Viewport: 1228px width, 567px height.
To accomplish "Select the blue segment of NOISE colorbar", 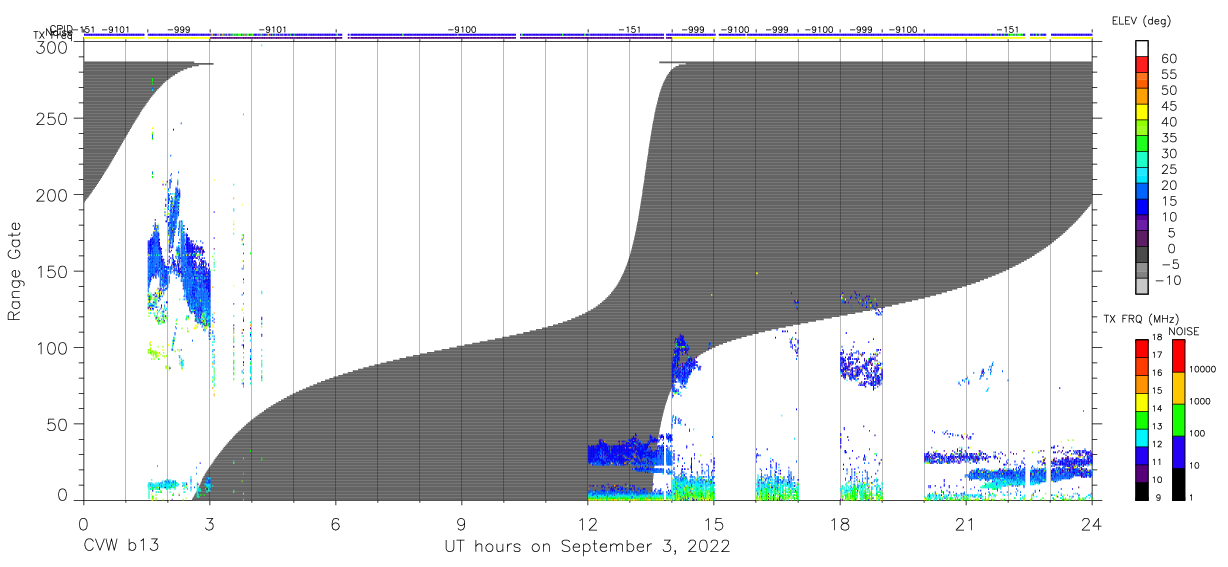I will [x=1178, y=451].
